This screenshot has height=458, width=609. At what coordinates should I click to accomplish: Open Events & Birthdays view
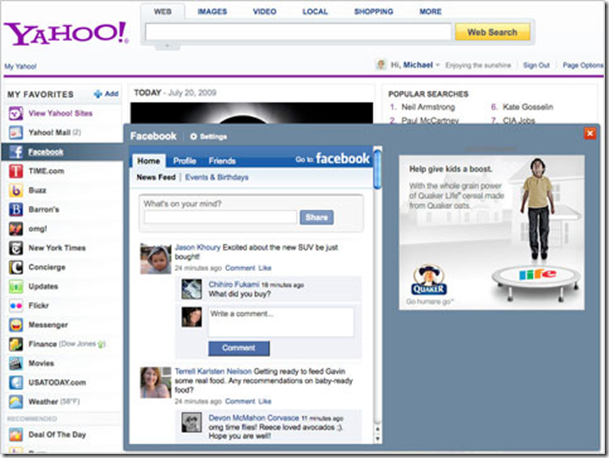217,177
